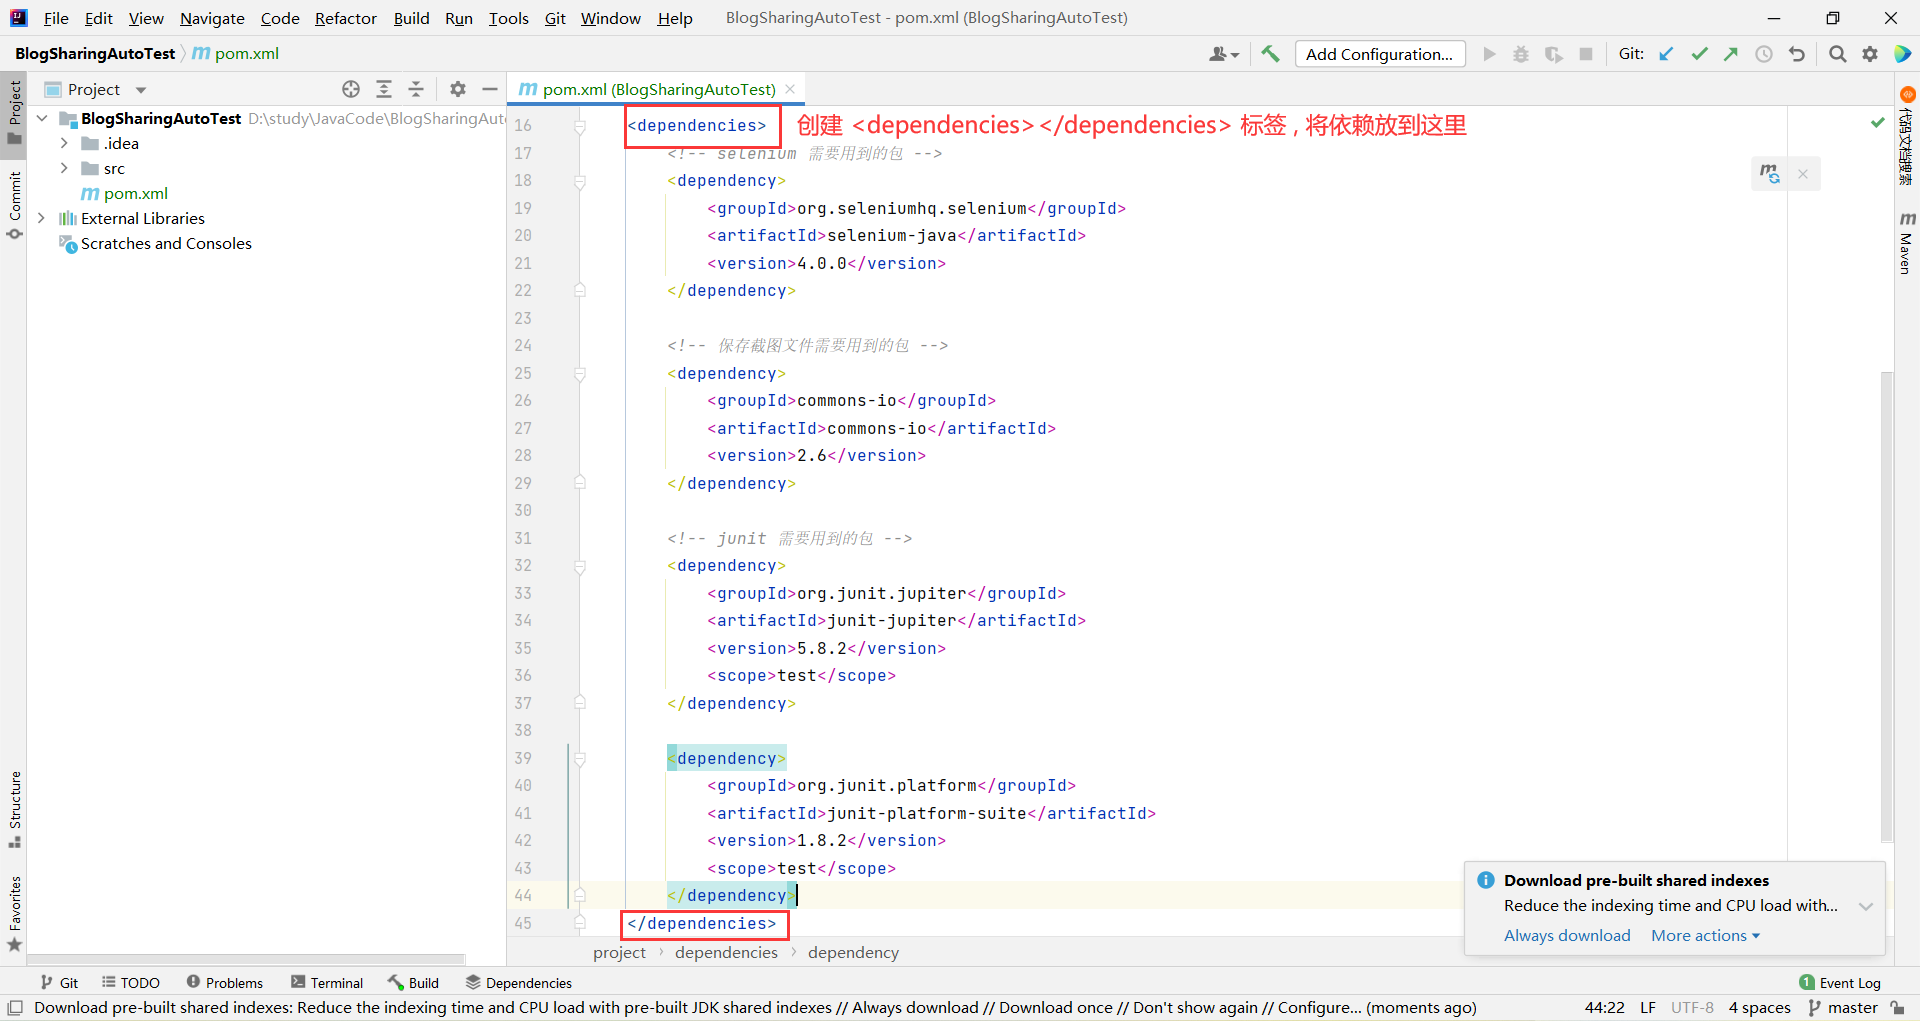Load Maven changes floating icon
Viewport: 1920px width, 1021px height.
tap(1770, 174)
